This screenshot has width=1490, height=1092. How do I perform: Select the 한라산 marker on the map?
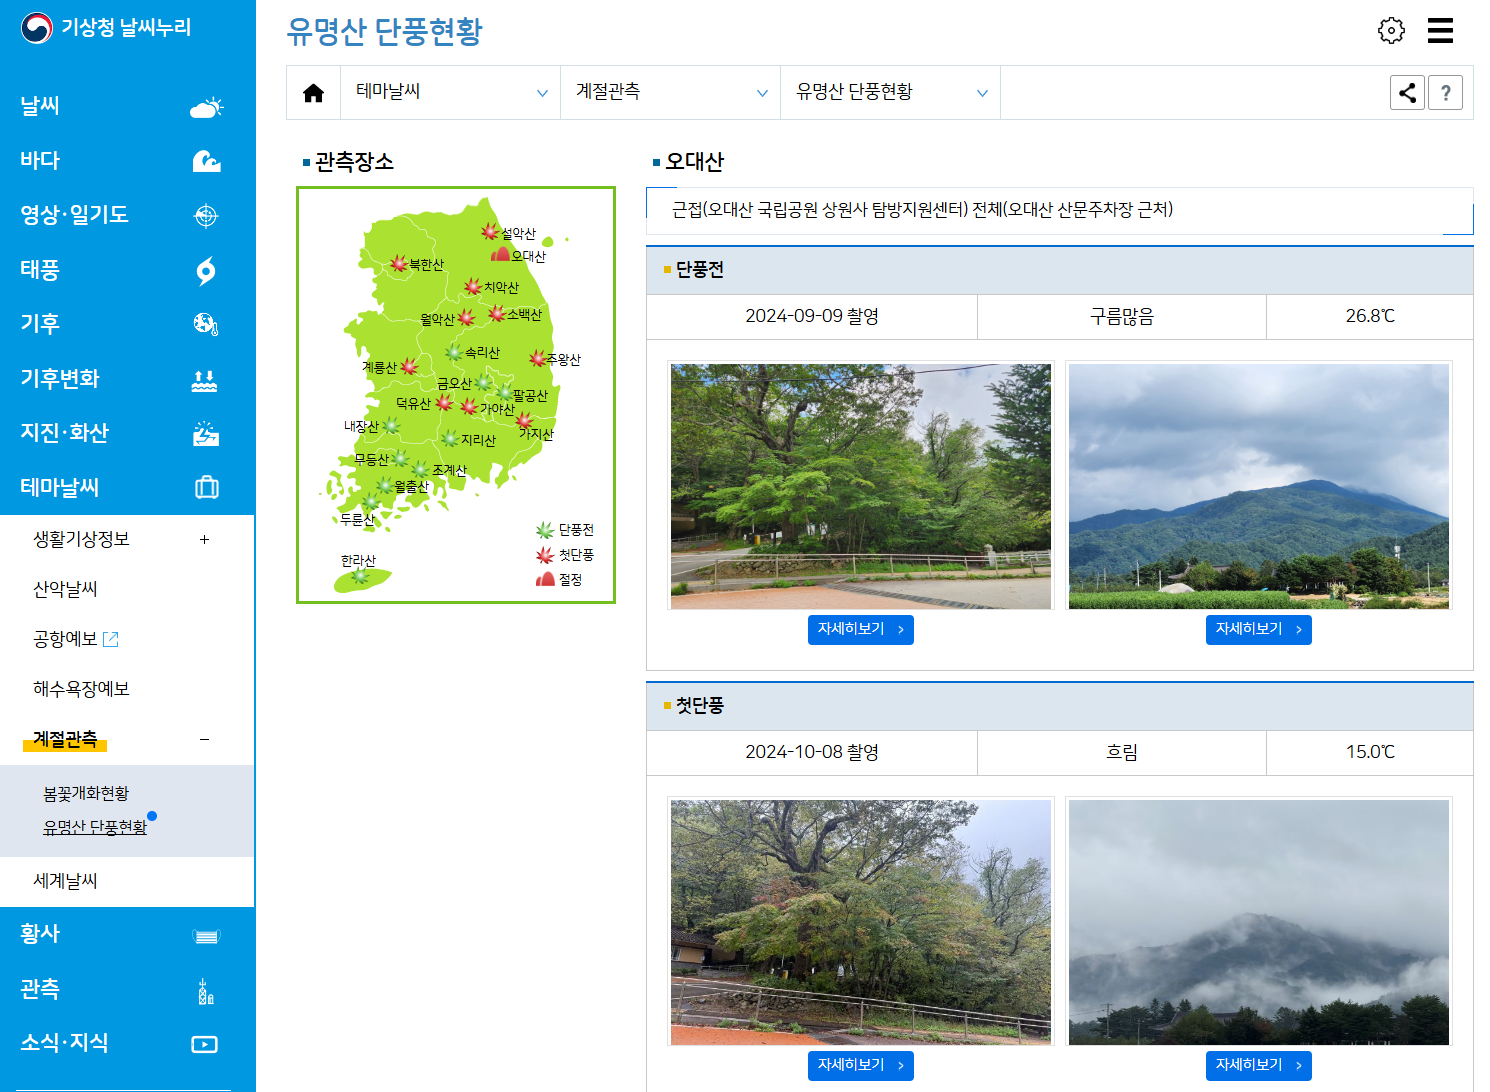(360, 576)
